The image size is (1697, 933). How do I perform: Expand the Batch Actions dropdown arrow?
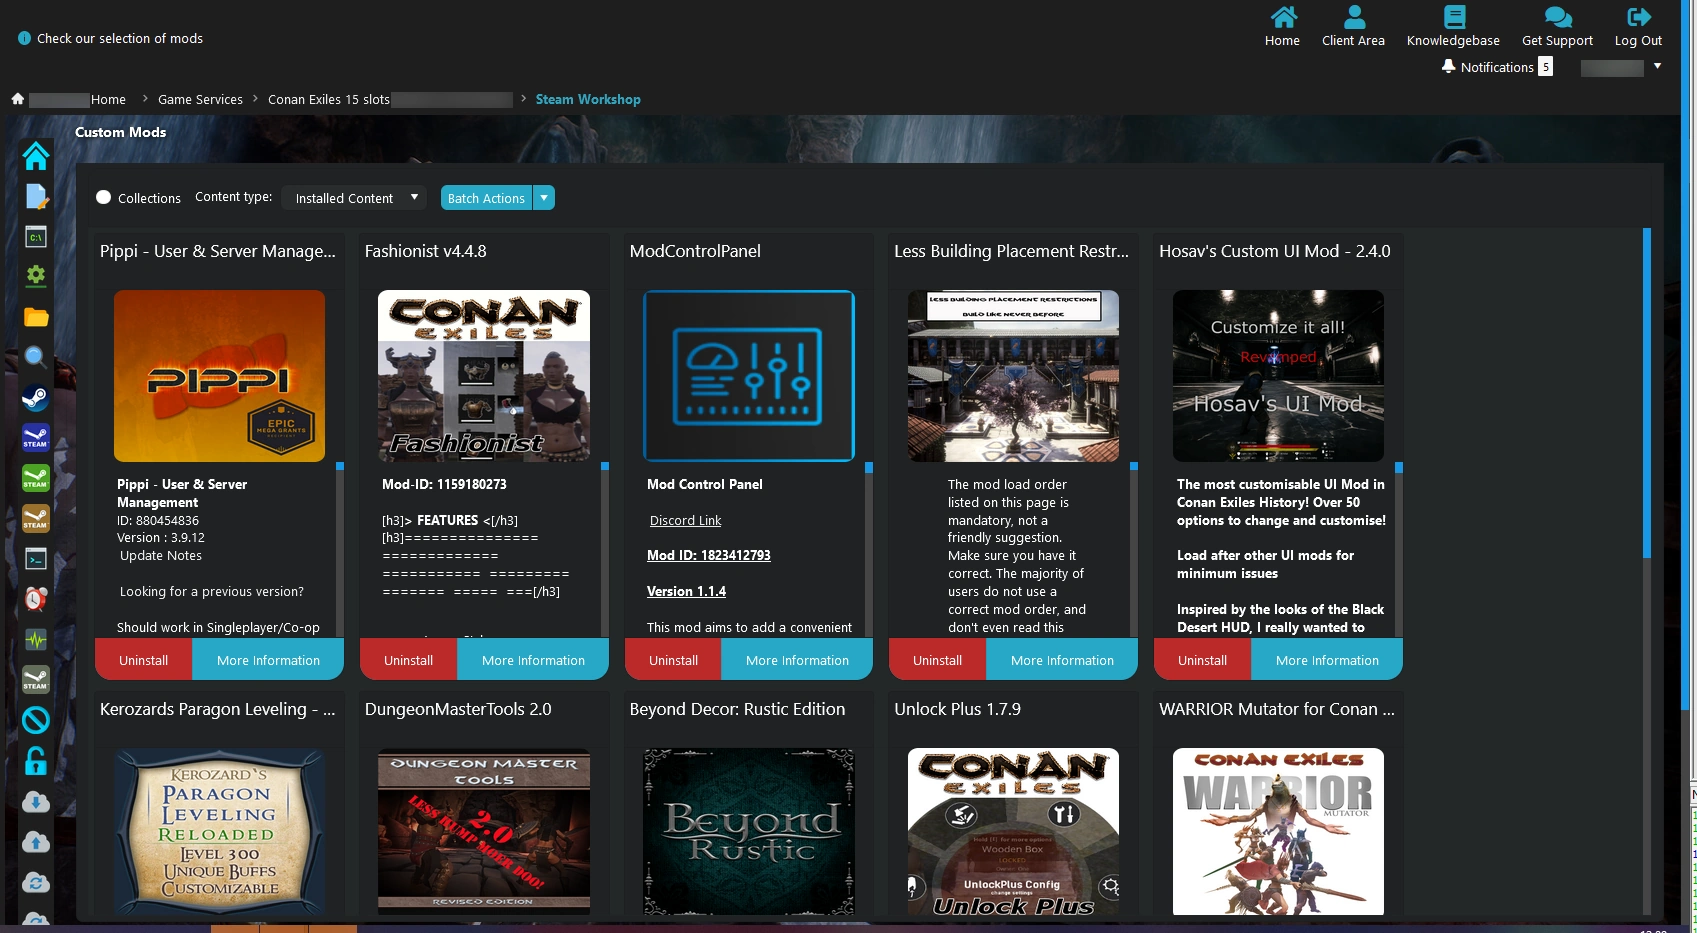544,198
